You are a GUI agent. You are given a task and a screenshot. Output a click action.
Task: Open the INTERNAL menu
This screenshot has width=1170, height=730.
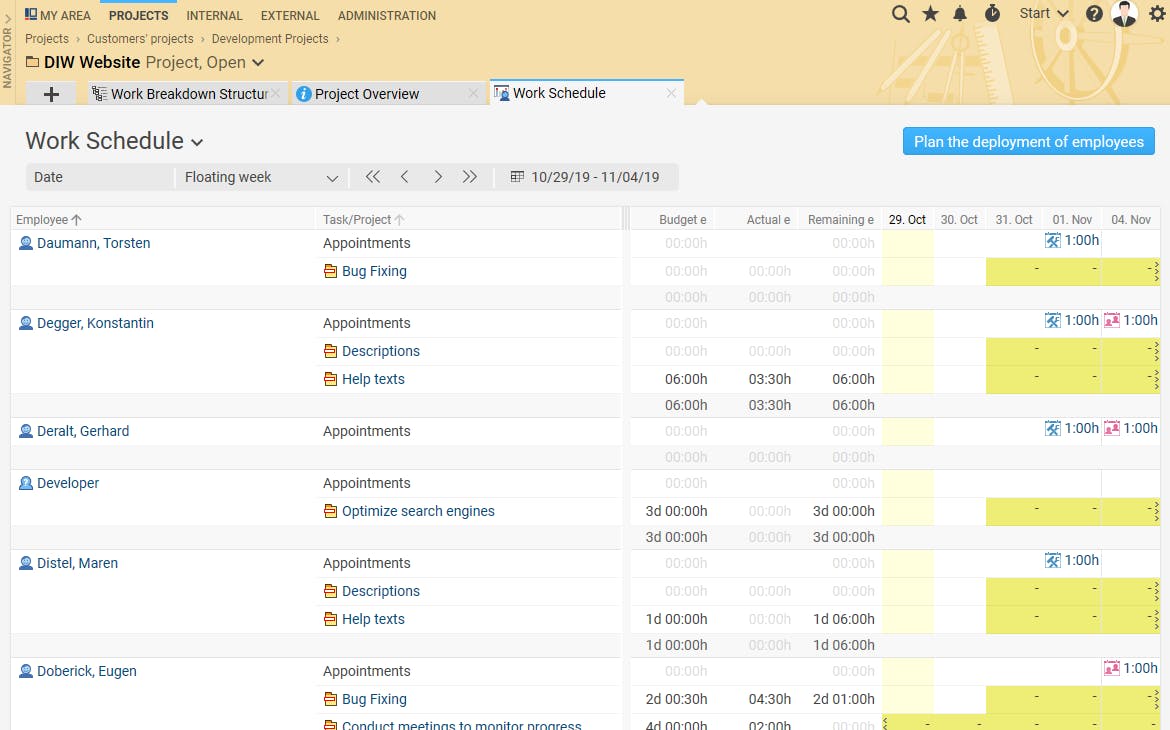click(214, 15)
